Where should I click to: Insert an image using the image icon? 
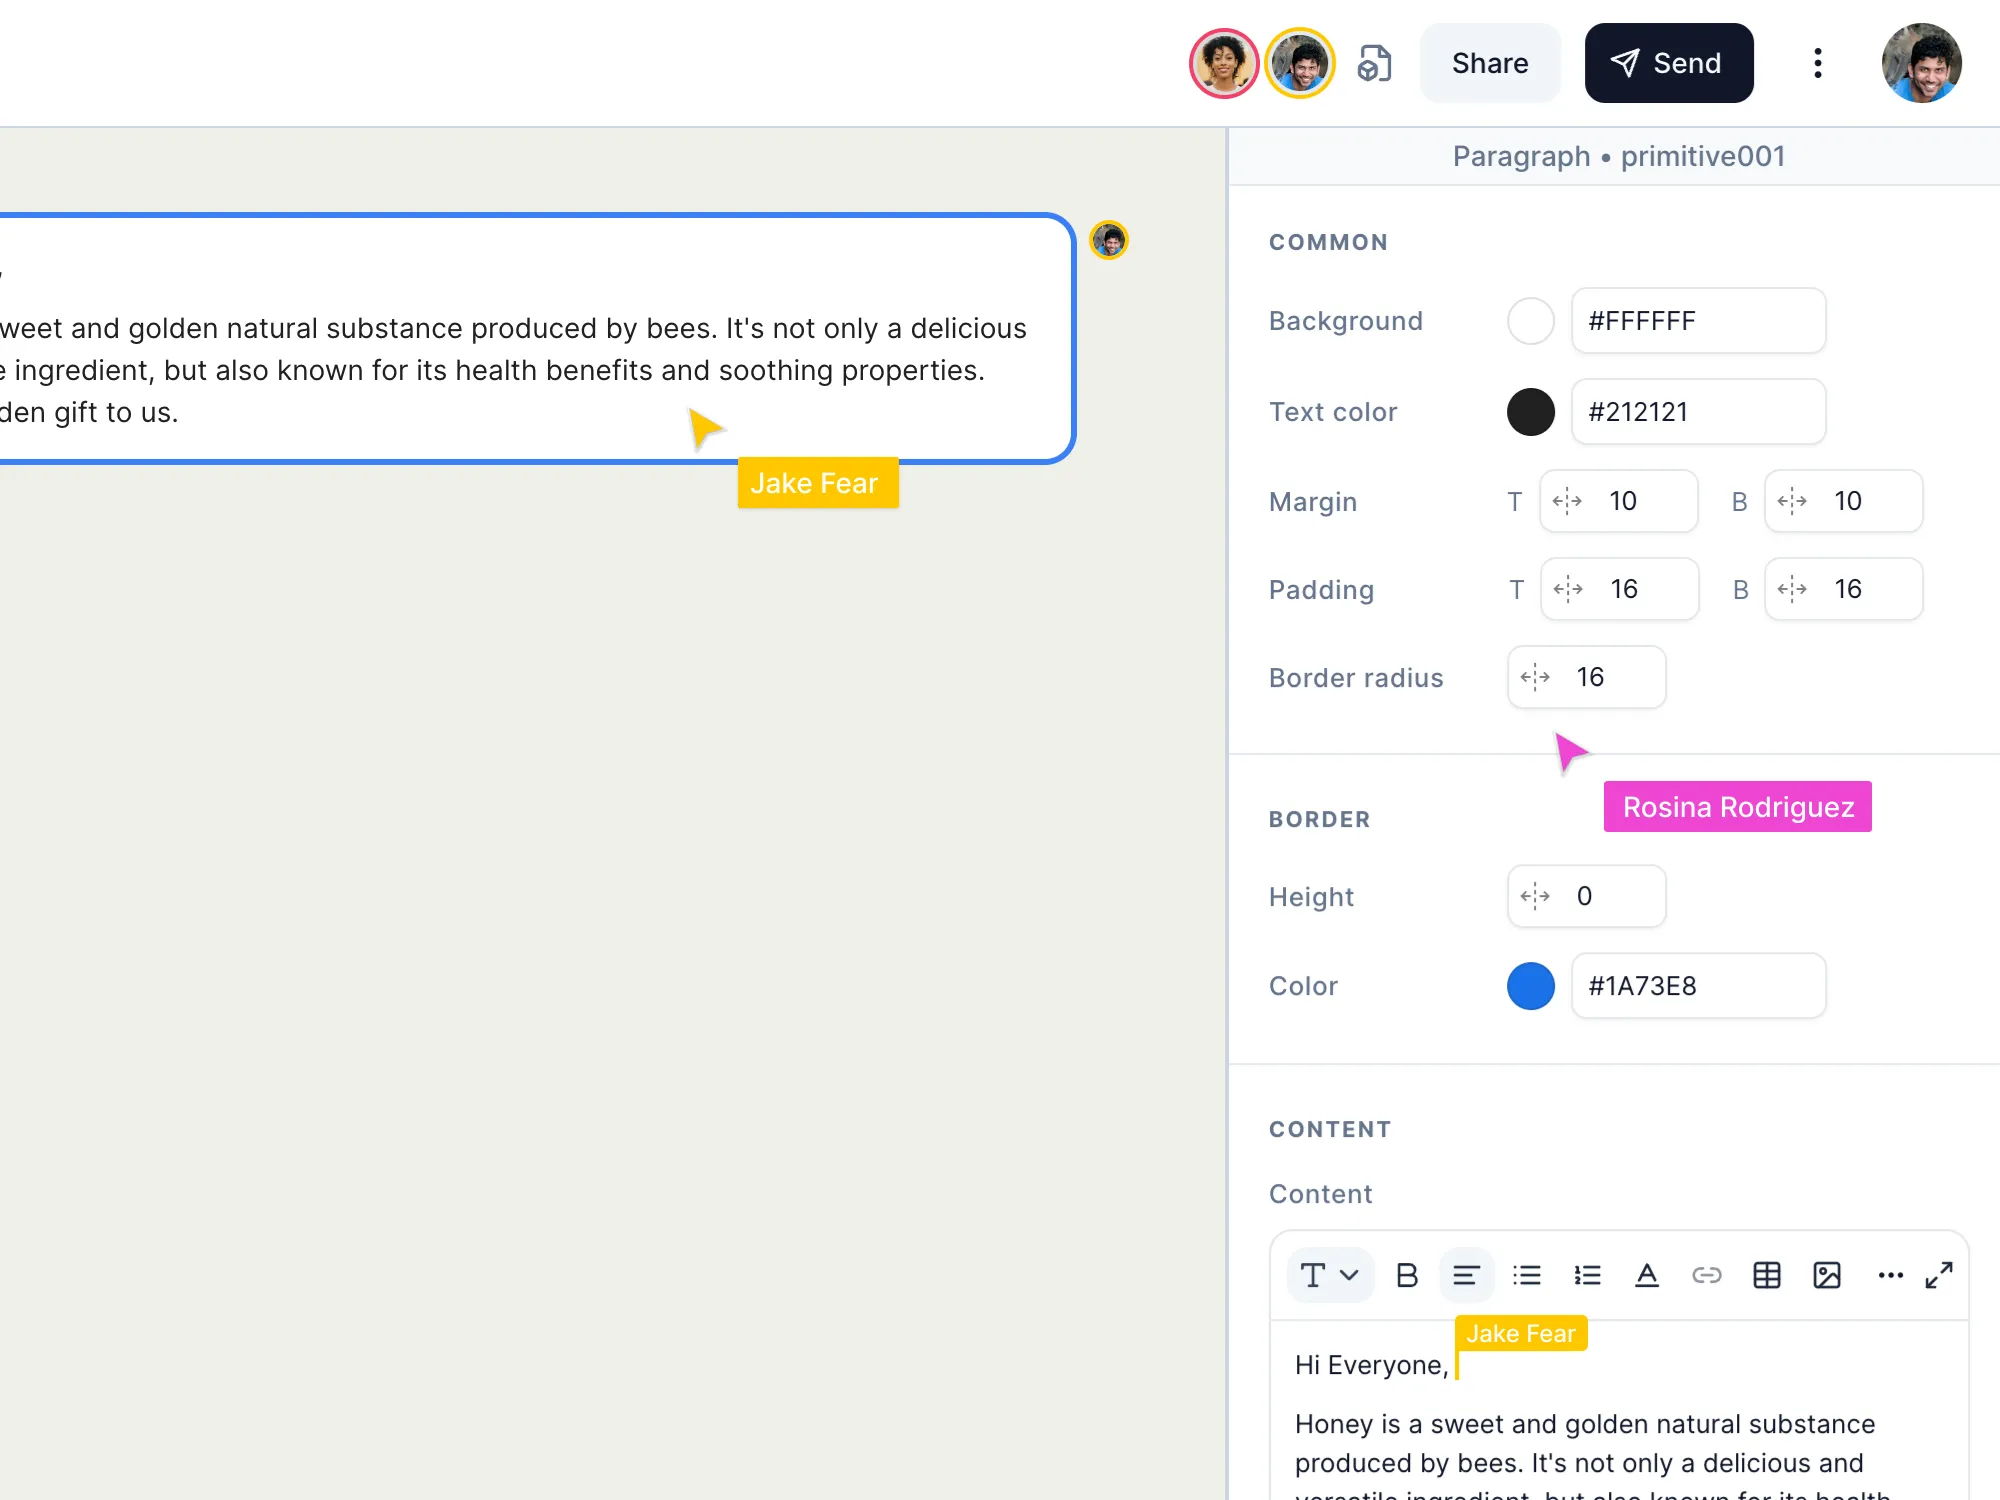[x=1828, y=1275]
